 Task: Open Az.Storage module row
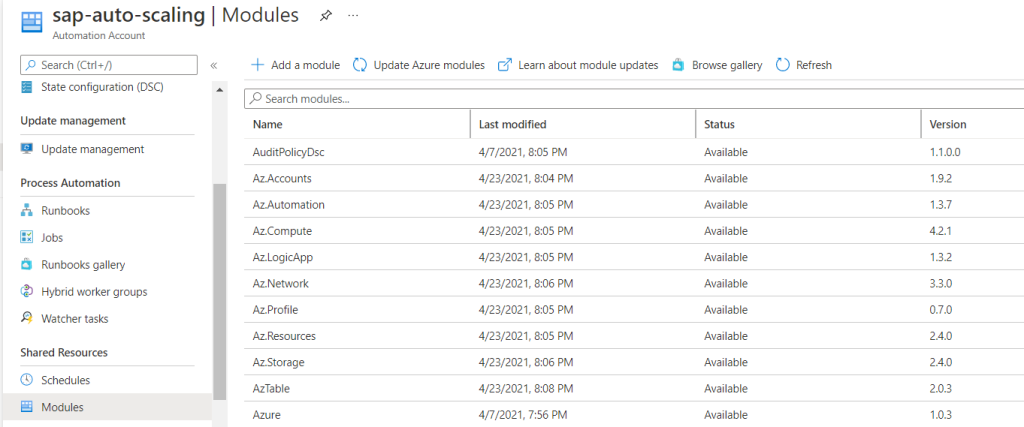click(633, 362)
